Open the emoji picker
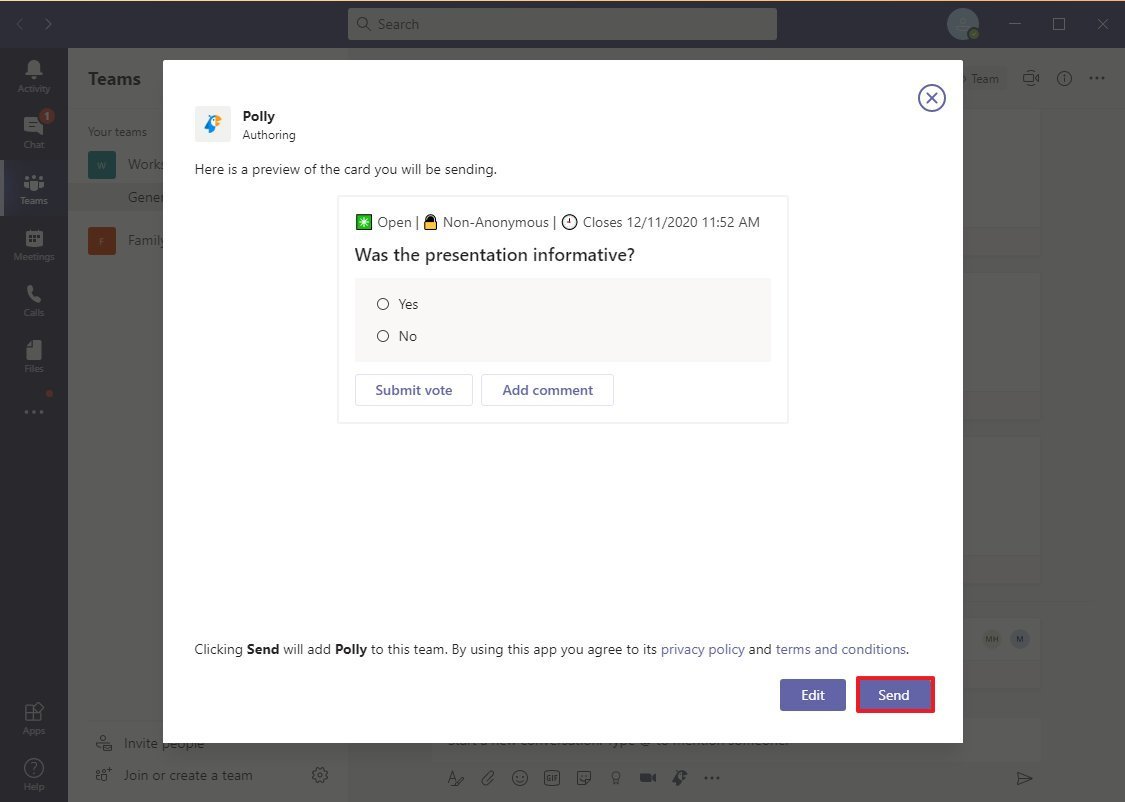 point(520,778)
